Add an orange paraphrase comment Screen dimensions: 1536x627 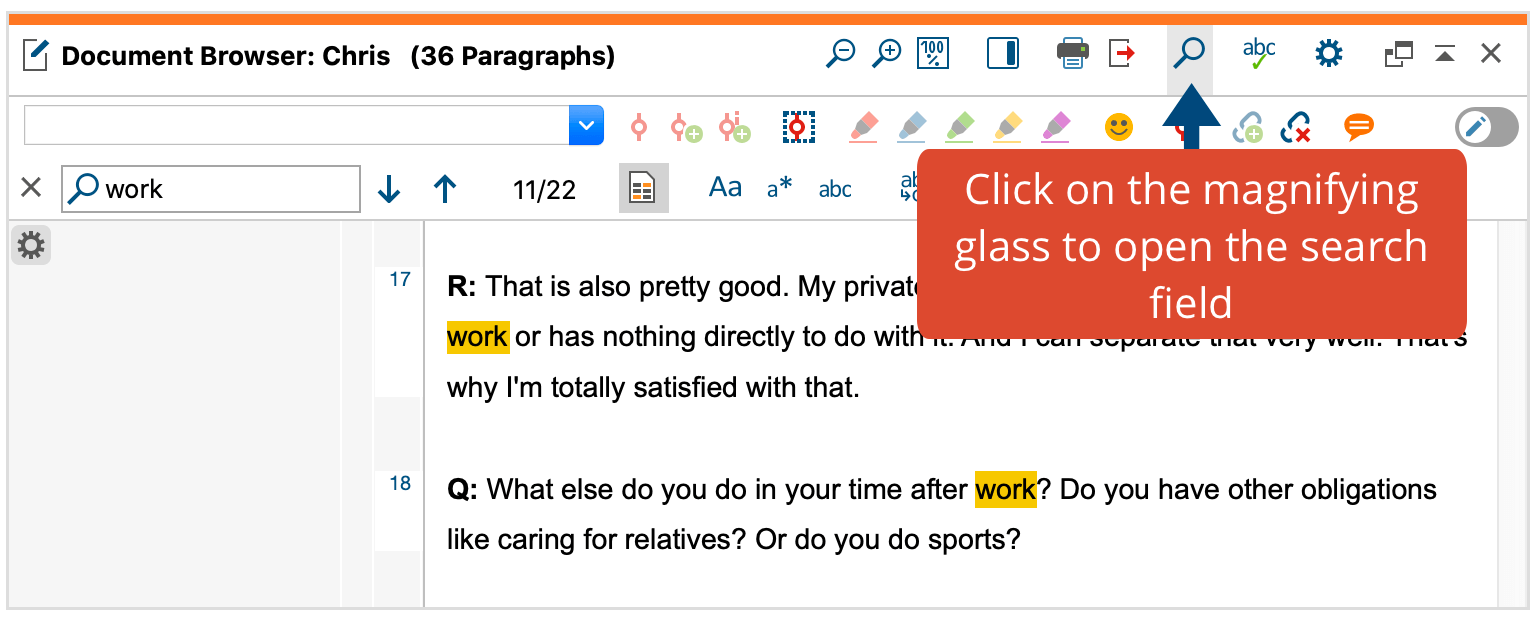coord(1358,127)
